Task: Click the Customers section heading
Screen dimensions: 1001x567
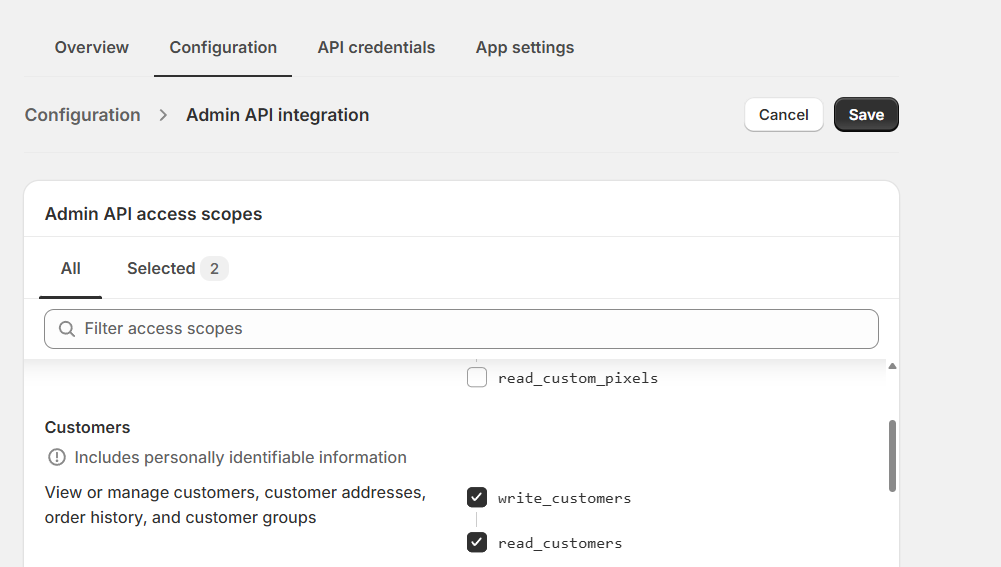Action: (87, 427)
